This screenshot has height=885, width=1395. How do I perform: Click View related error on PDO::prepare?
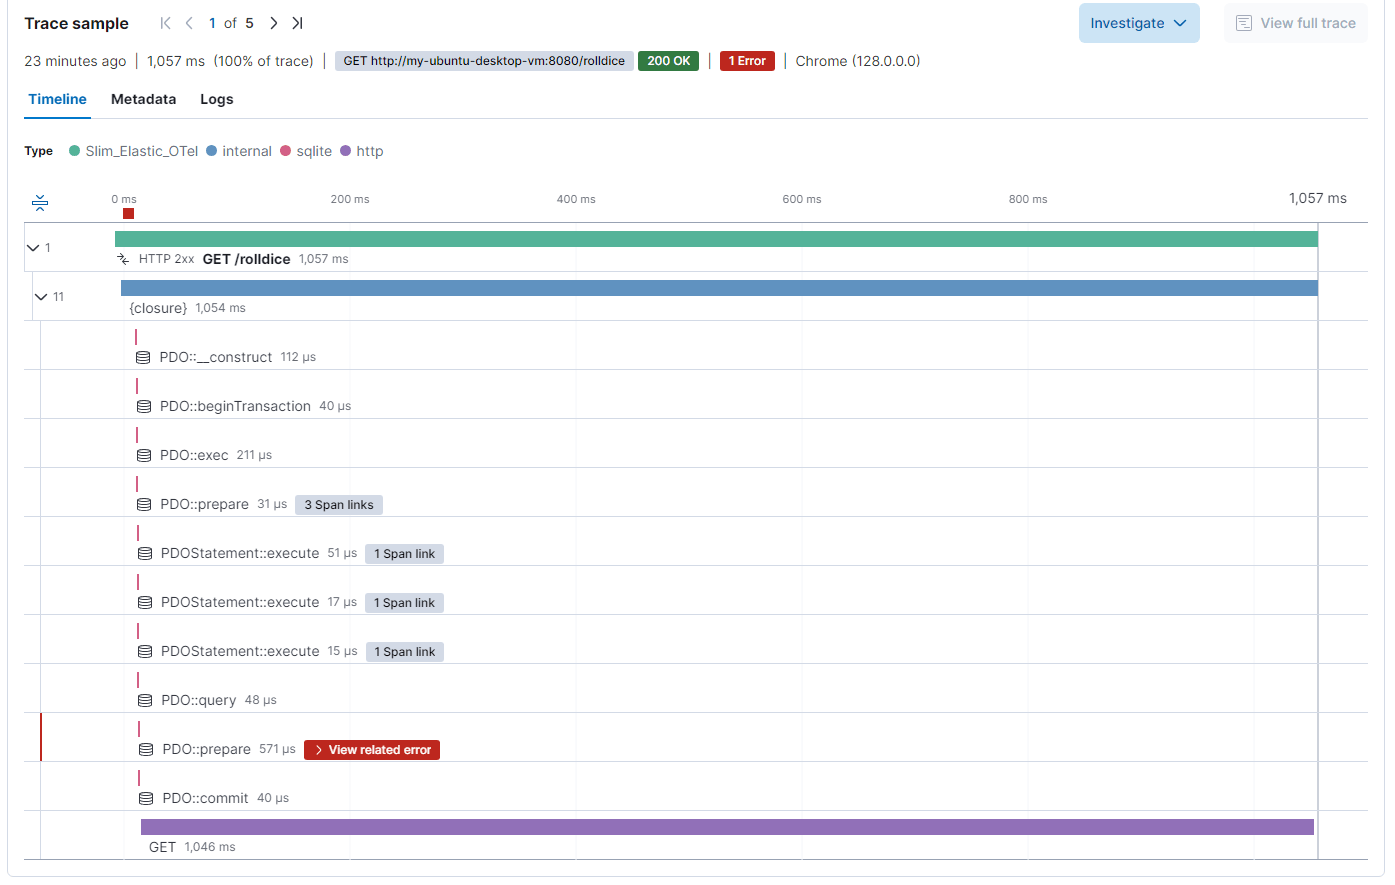click(371, 749)
